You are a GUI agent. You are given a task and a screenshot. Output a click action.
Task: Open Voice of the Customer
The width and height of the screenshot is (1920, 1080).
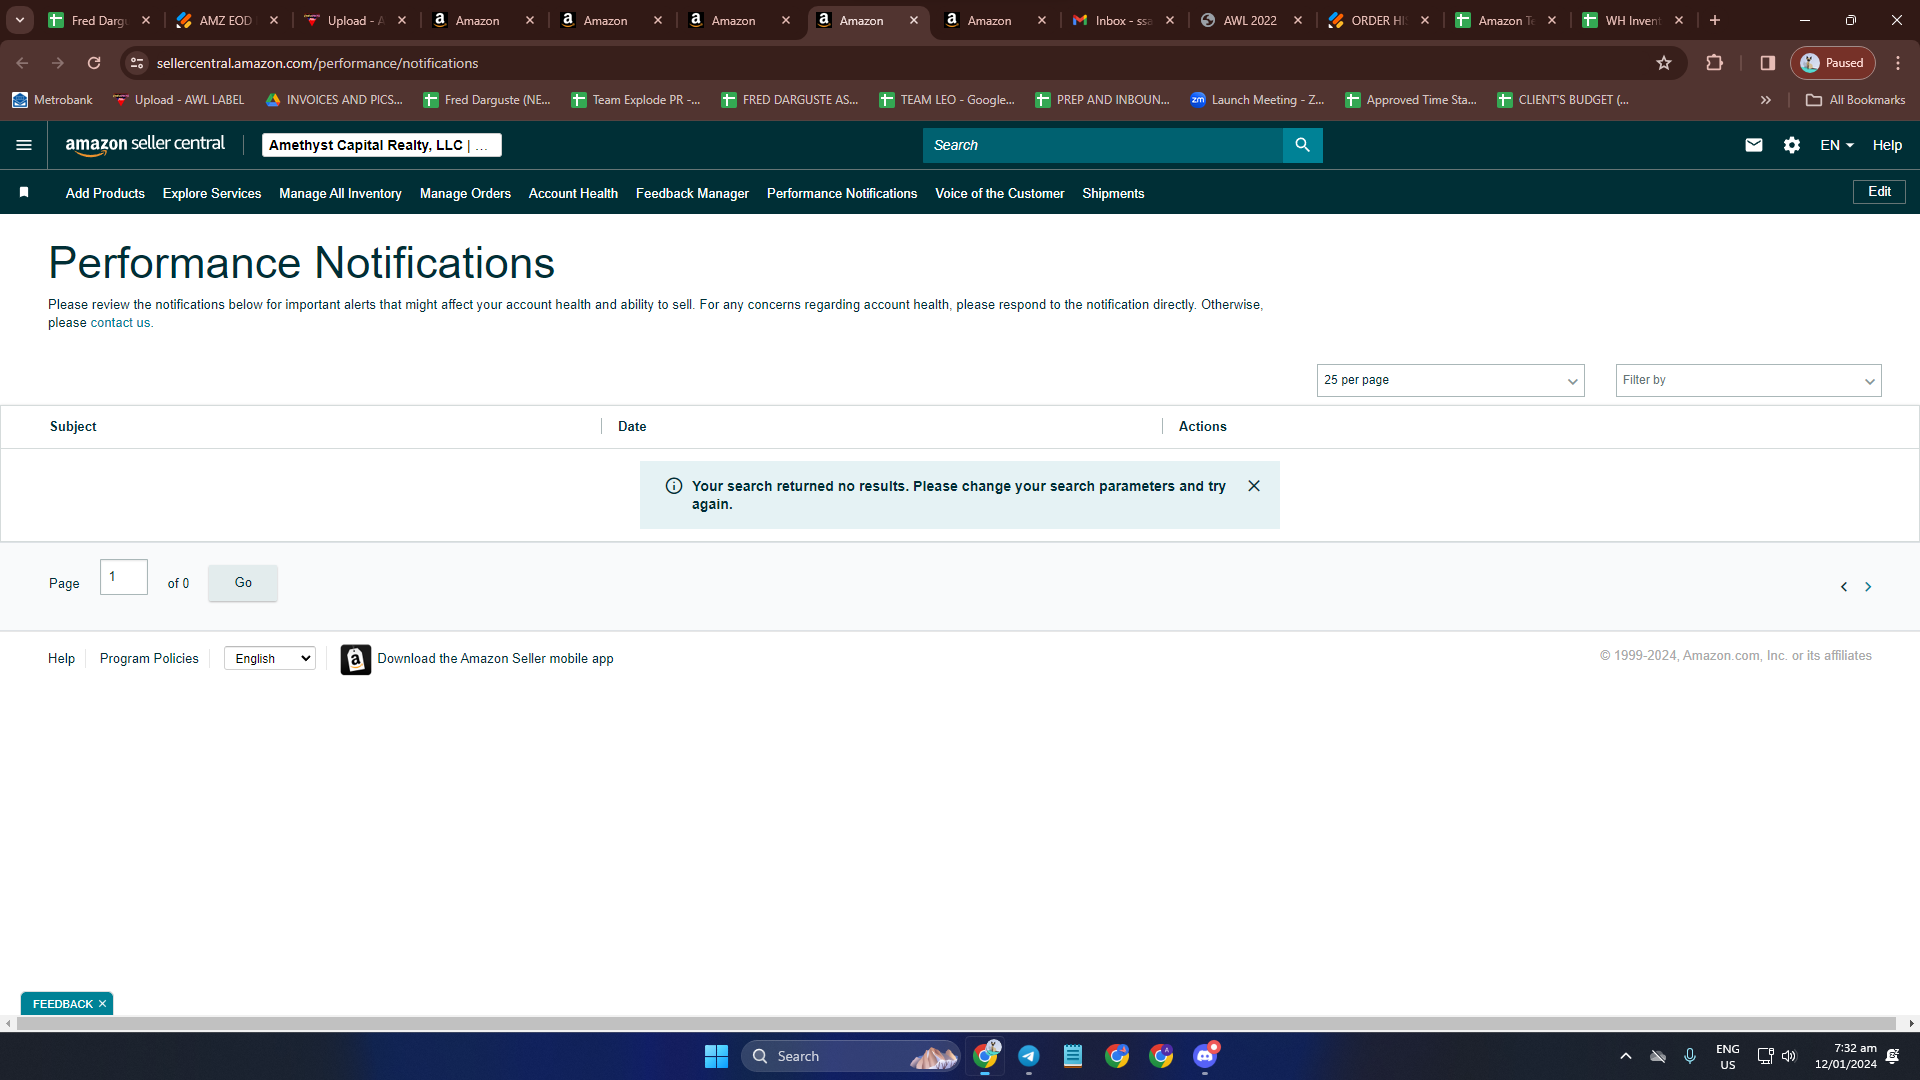coord(999,193)
